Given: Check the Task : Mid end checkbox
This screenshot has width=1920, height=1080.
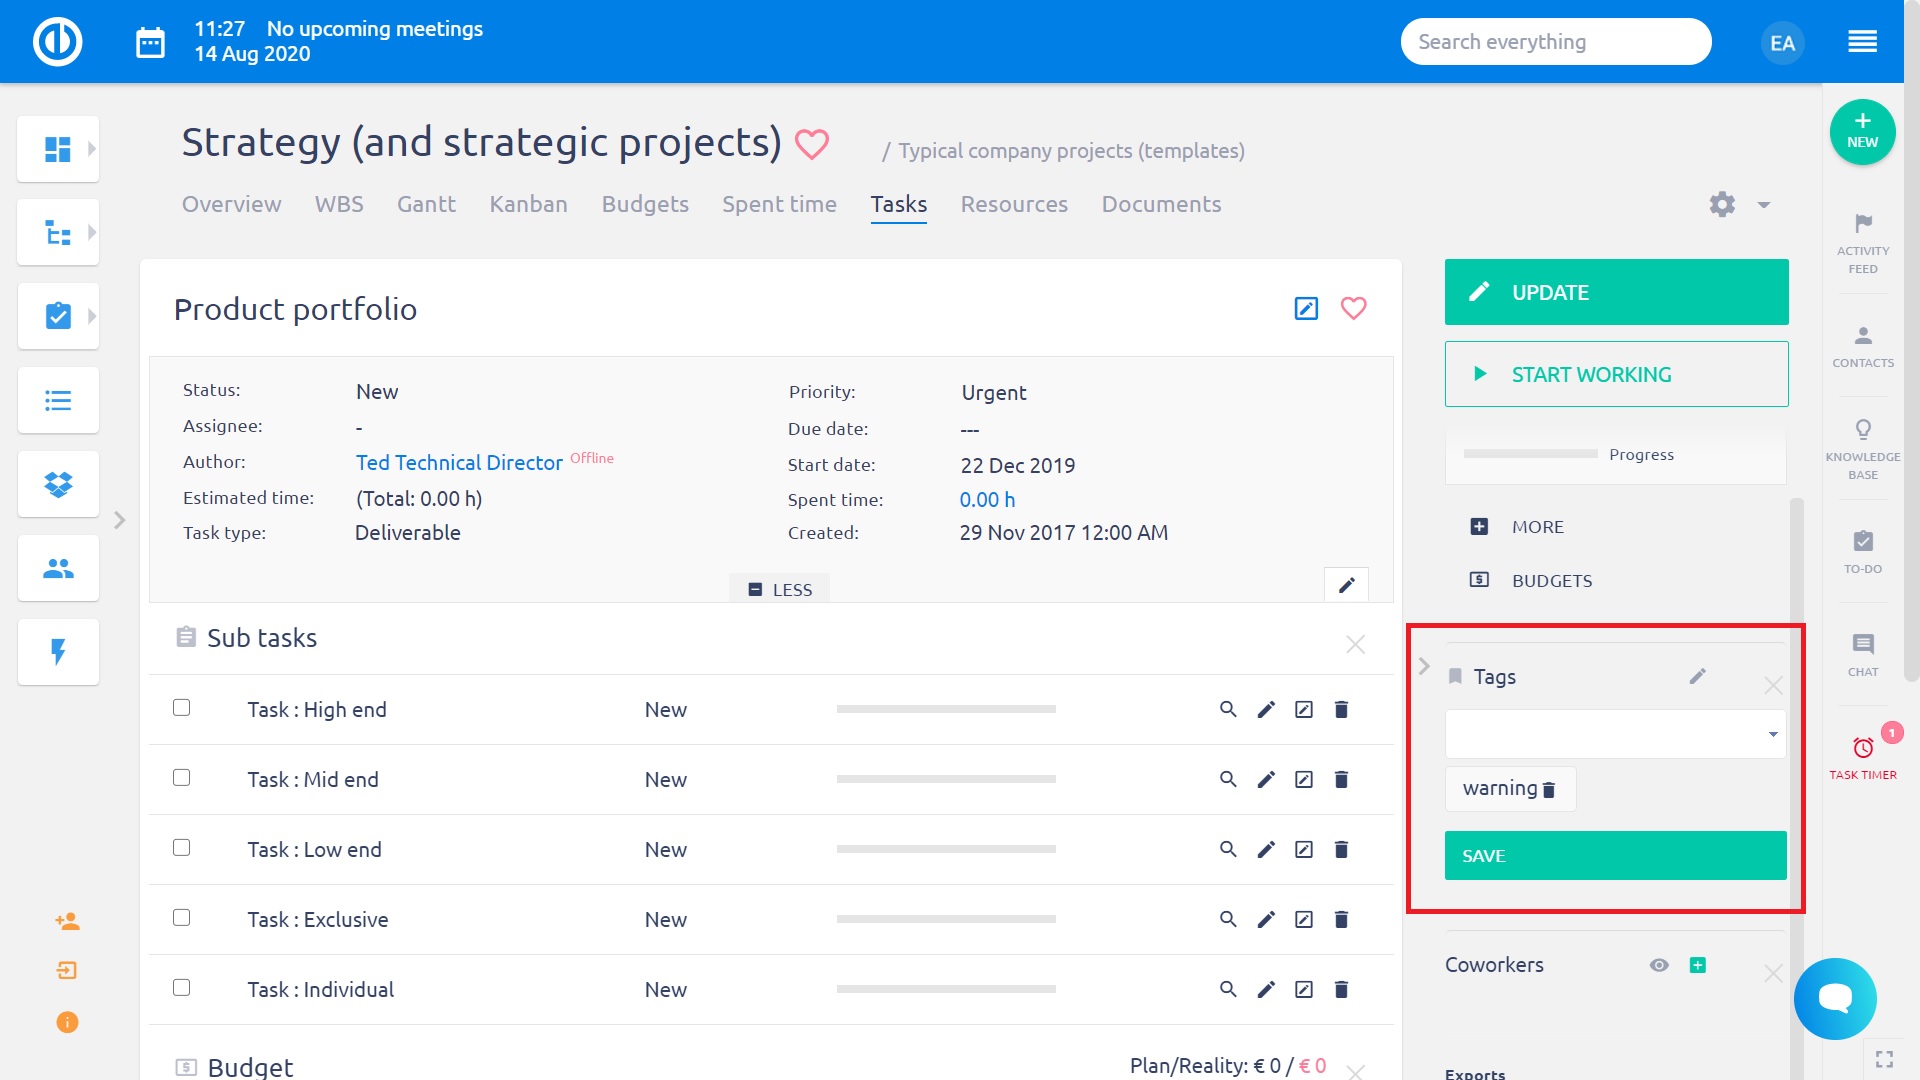Looking at the screenshot, I should click(181, 777).
